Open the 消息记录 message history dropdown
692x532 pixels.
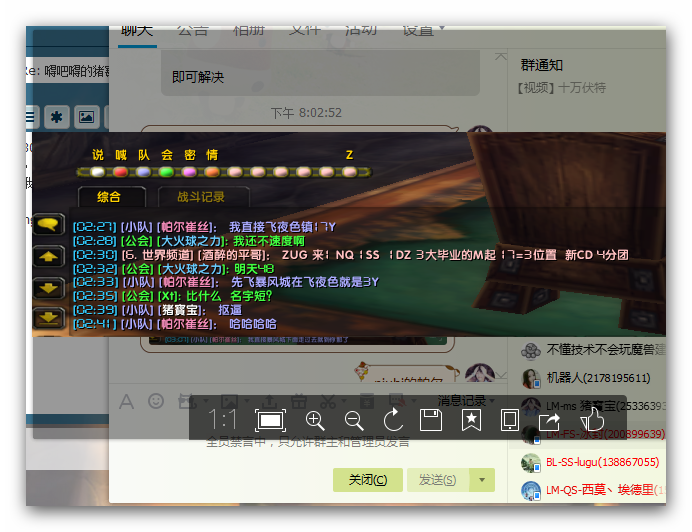pos(468,401)
